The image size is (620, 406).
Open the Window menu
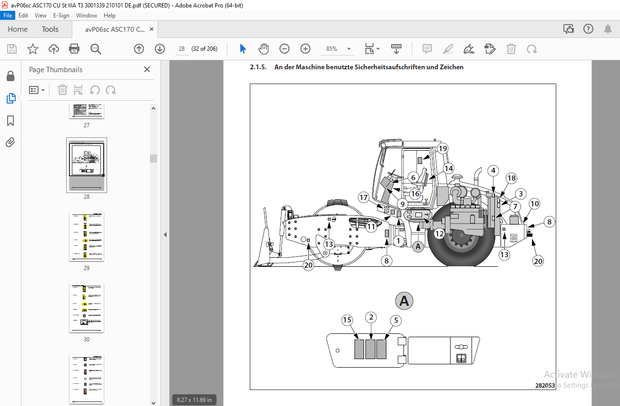pos(86,15)
